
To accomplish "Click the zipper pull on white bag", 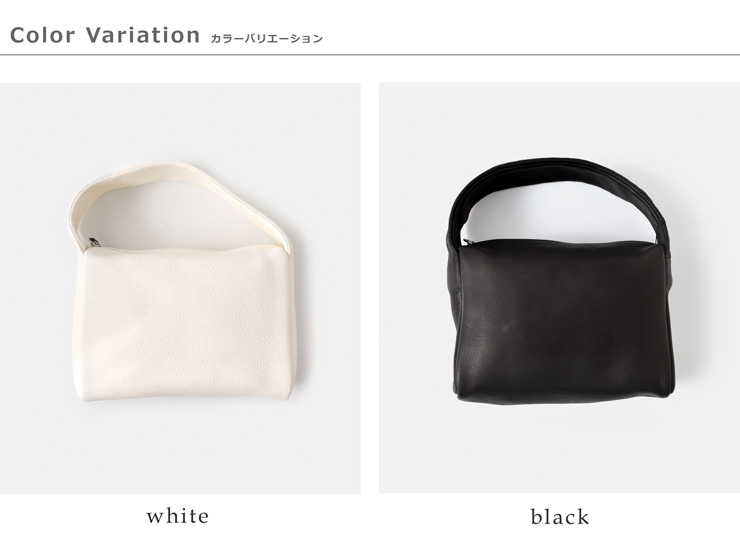I will (x=95, y=242).
